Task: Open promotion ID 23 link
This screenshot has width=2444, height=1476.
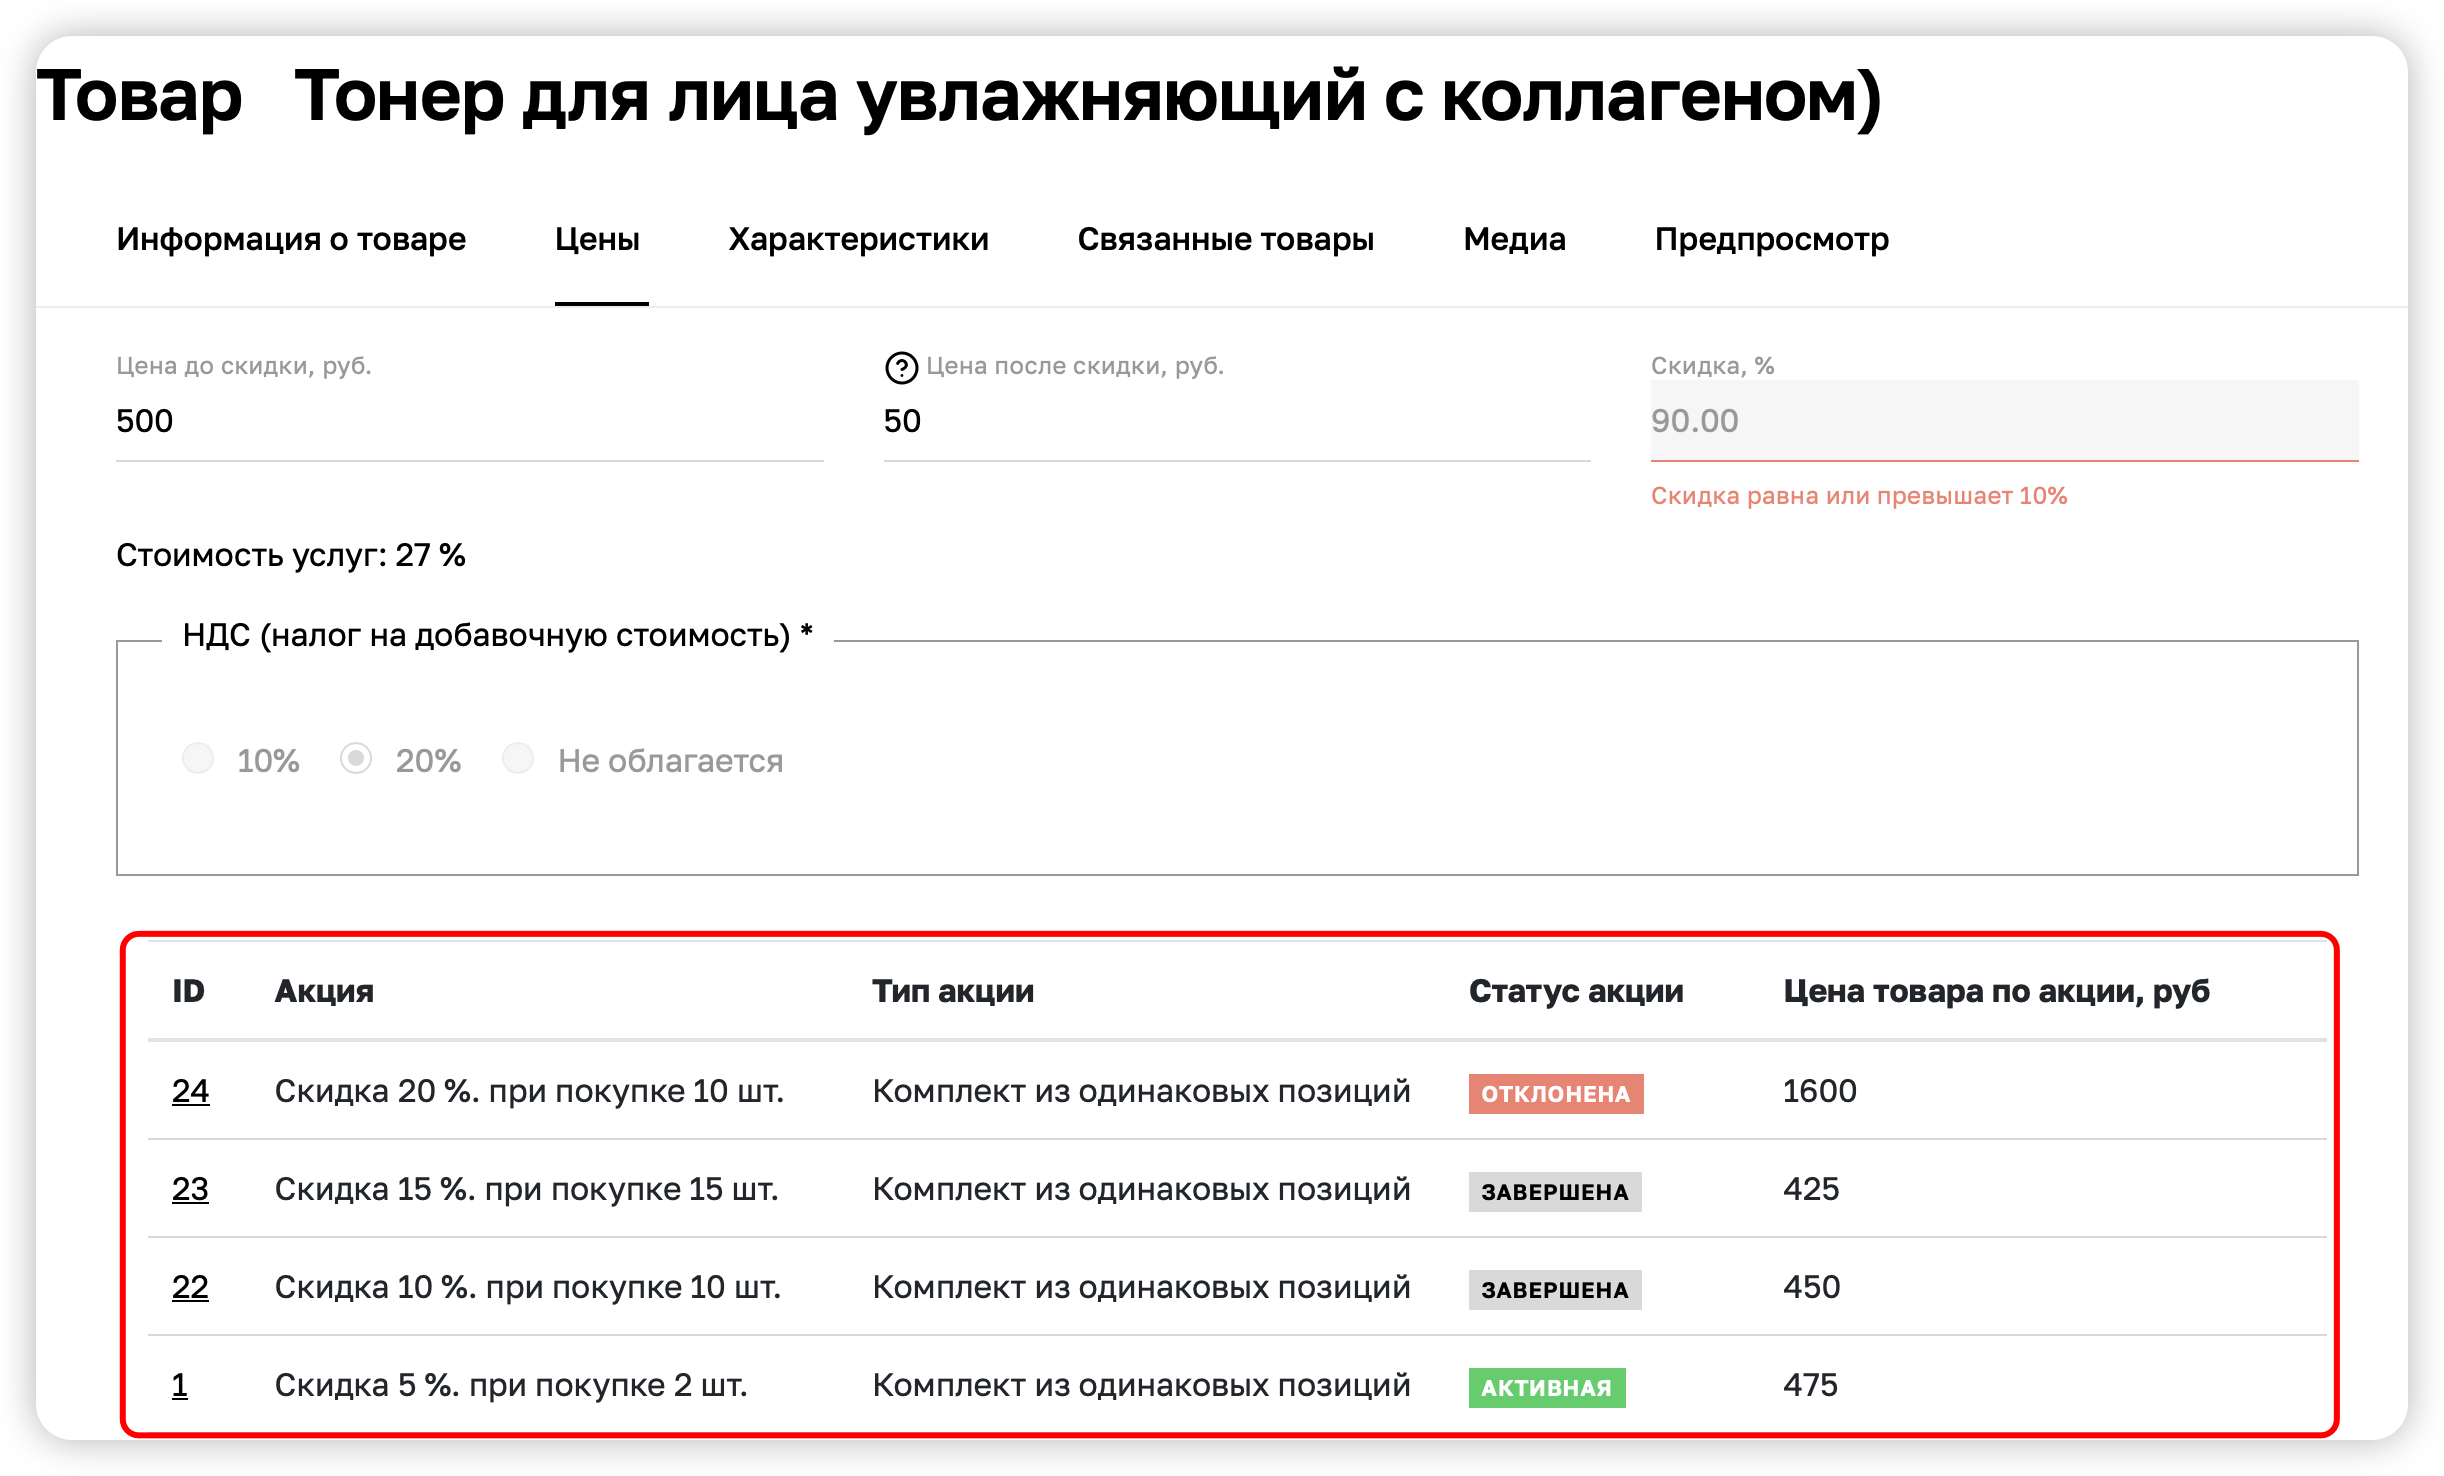Action: tap(190, 1188)
